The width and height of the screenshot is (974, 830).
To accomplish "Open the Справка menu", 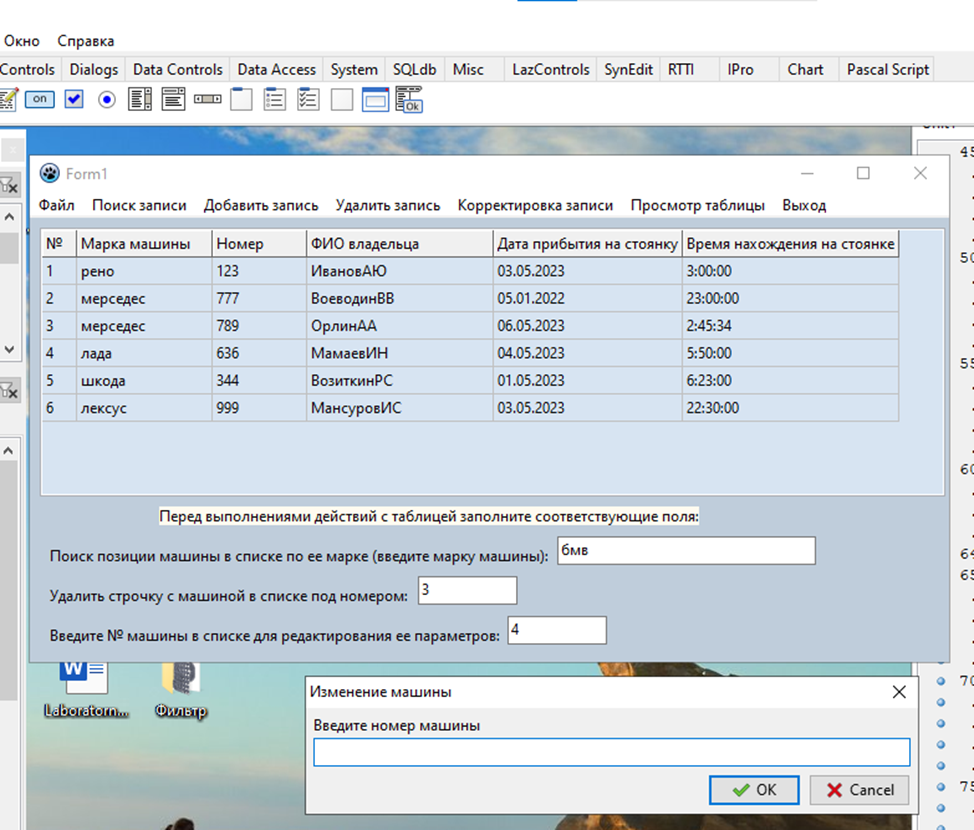I will (85, 41).
